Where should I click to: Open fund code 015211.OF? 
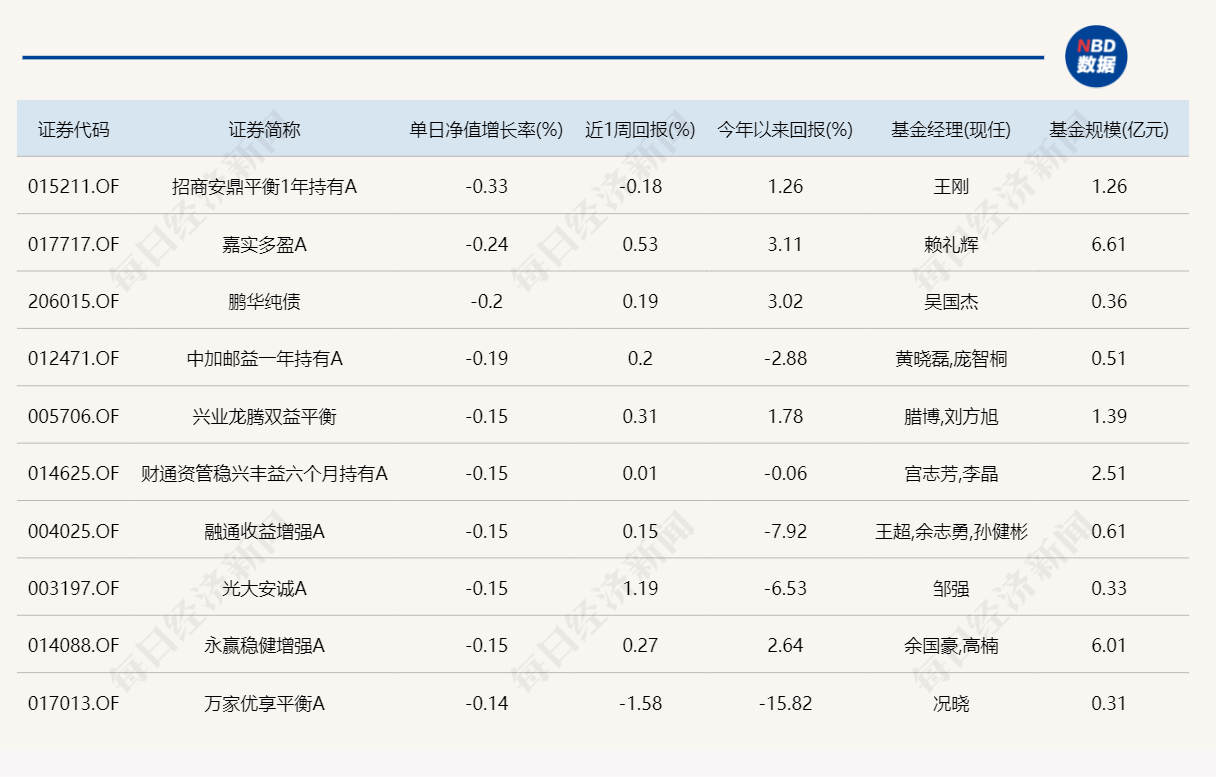73,186
